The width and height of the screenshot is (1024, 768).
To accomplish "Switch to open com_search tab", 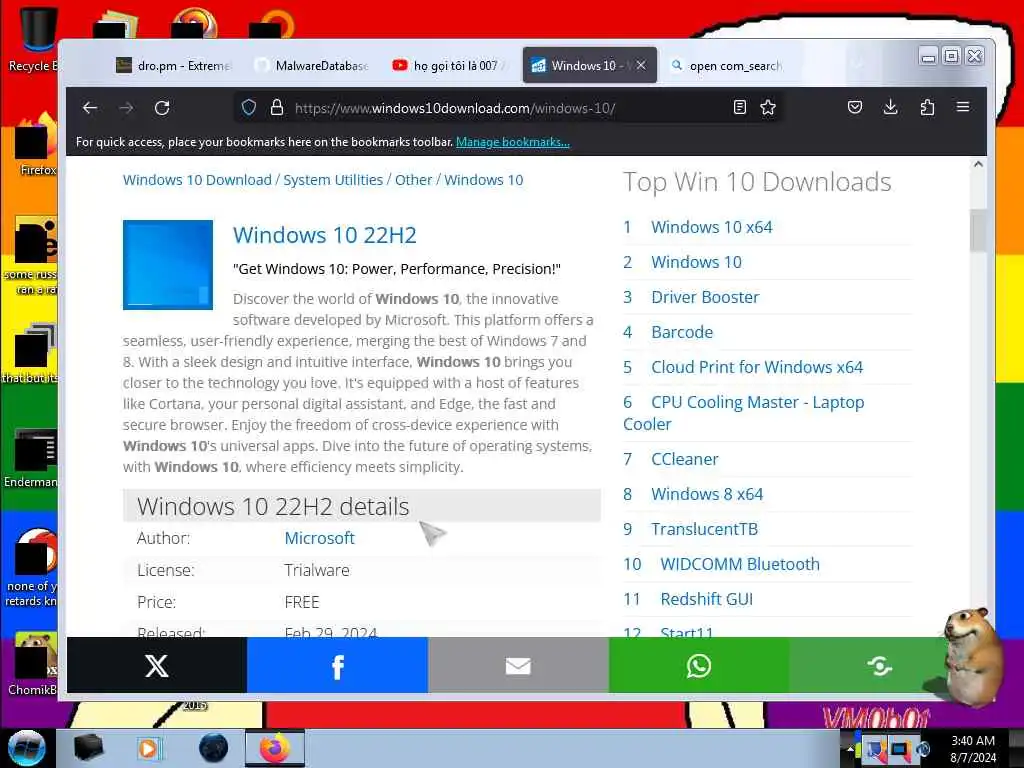I will 726,65.
